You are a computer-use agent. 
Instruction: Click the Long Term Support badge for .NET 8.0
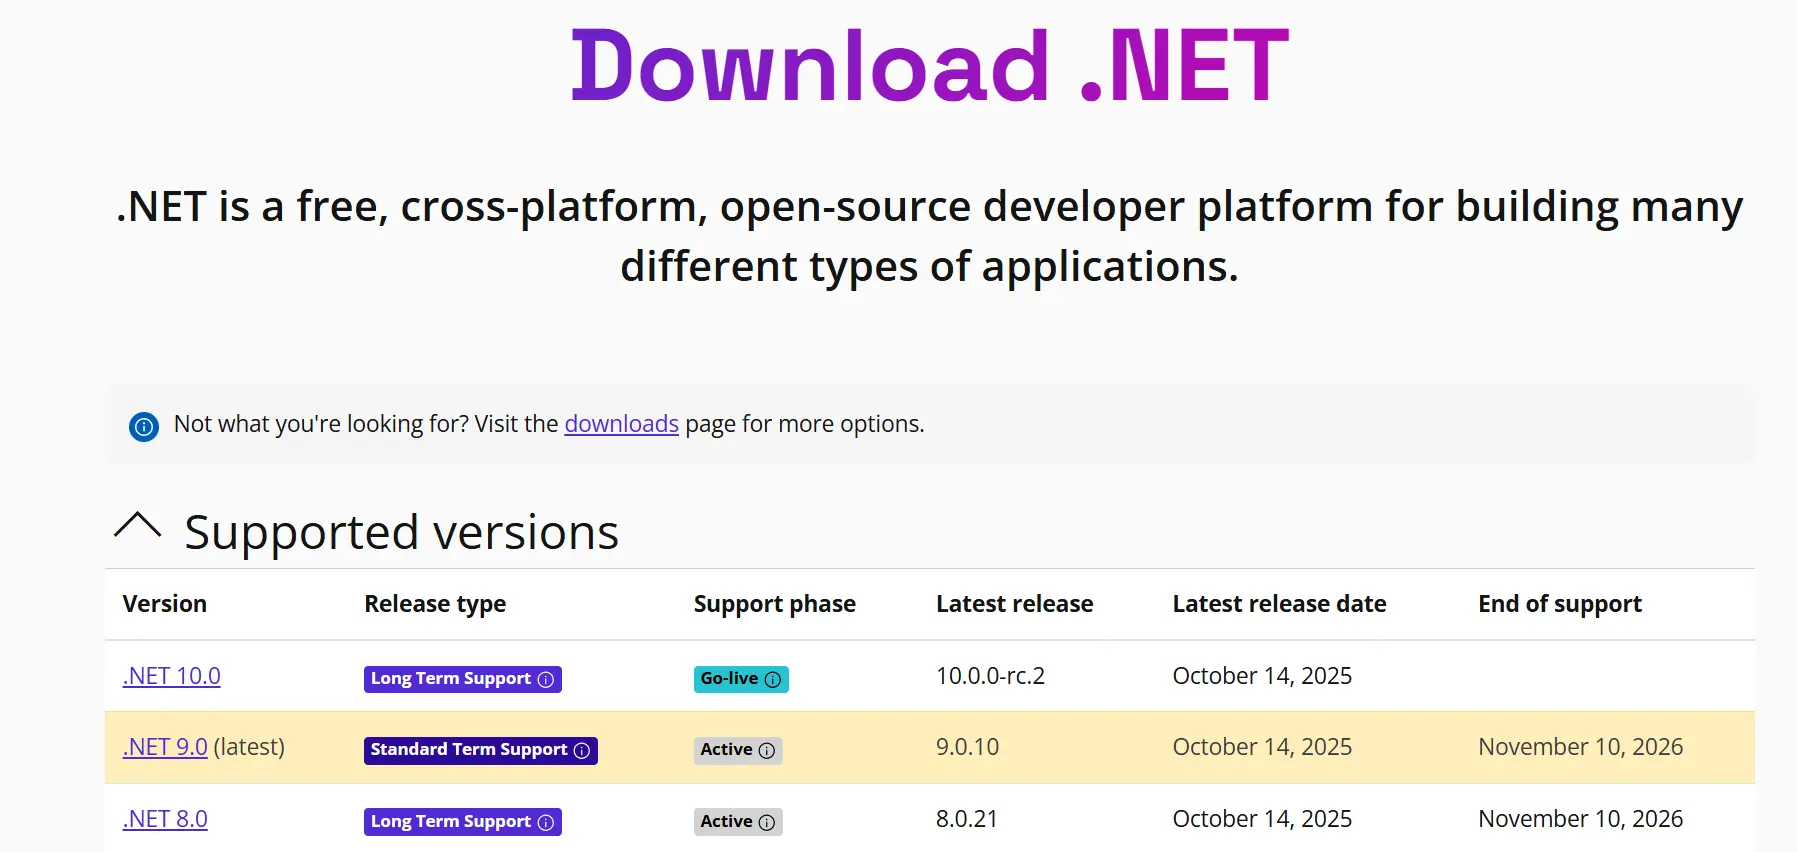[x=463, y=822]
